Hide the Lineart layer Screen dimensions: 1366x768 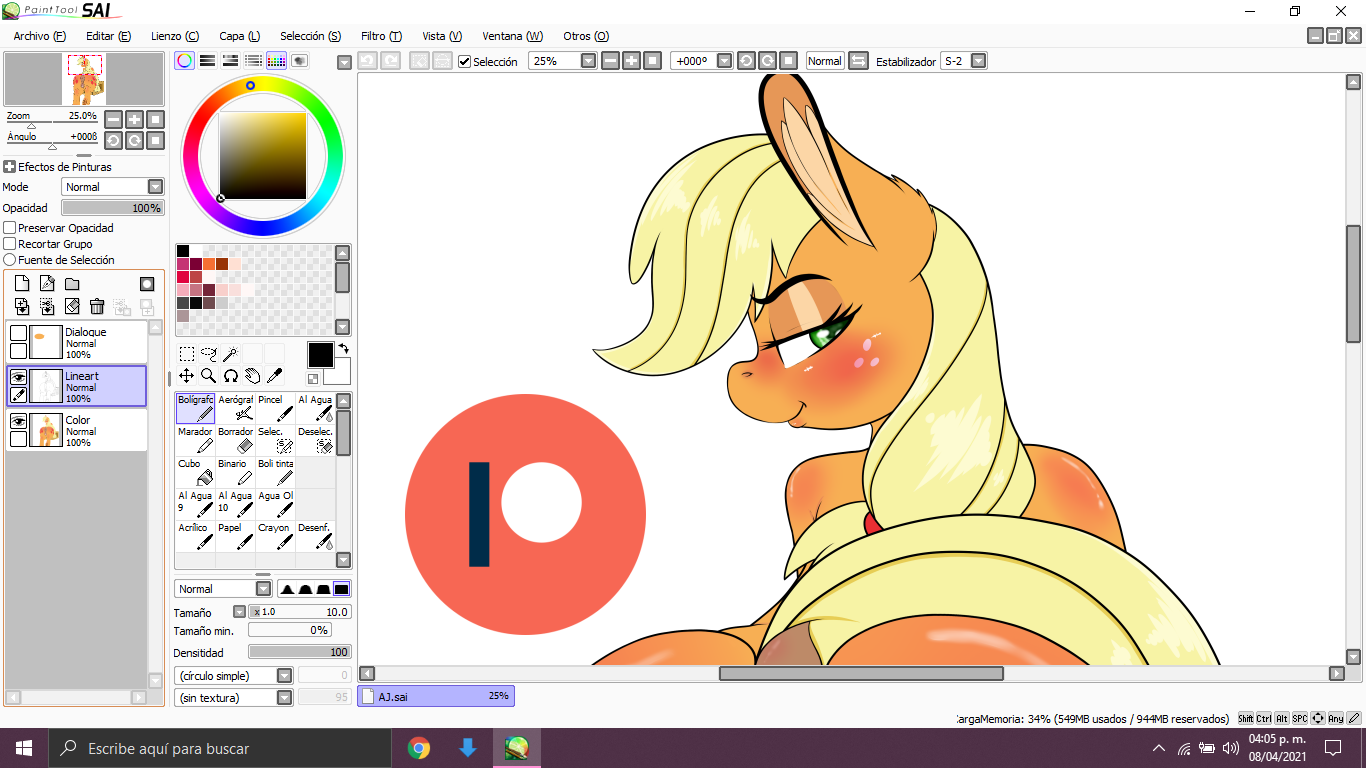pos(18,377)
